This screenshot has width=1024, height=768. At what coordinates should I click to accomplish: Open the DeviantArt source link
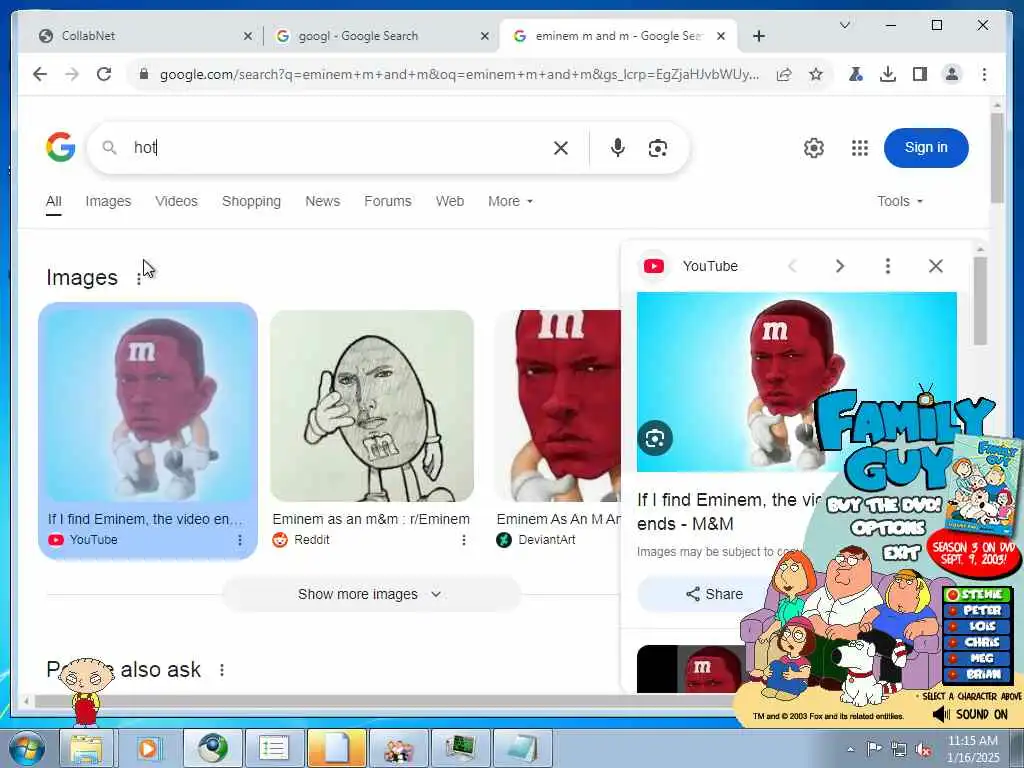tap(536, 540)
